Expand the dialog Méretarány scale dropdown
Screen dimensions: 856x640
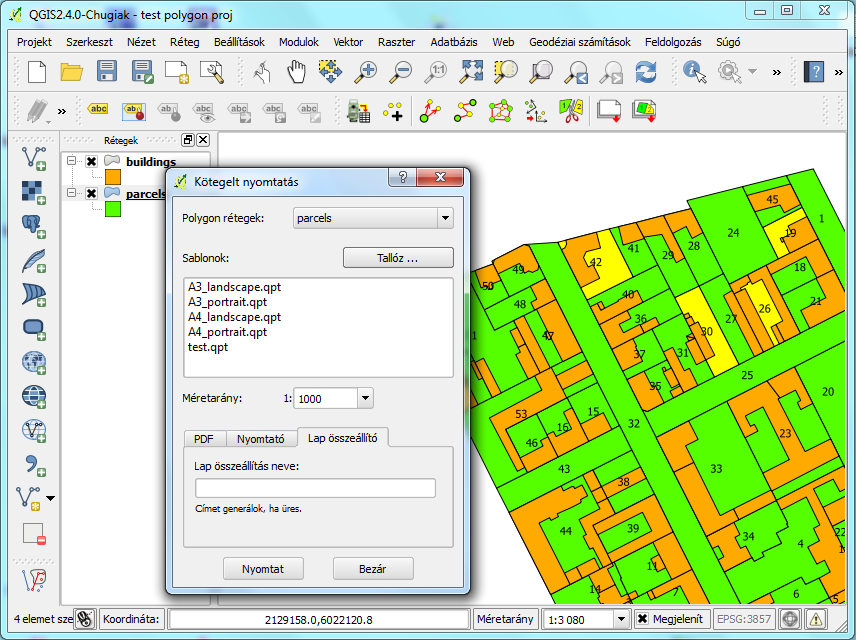364,398
